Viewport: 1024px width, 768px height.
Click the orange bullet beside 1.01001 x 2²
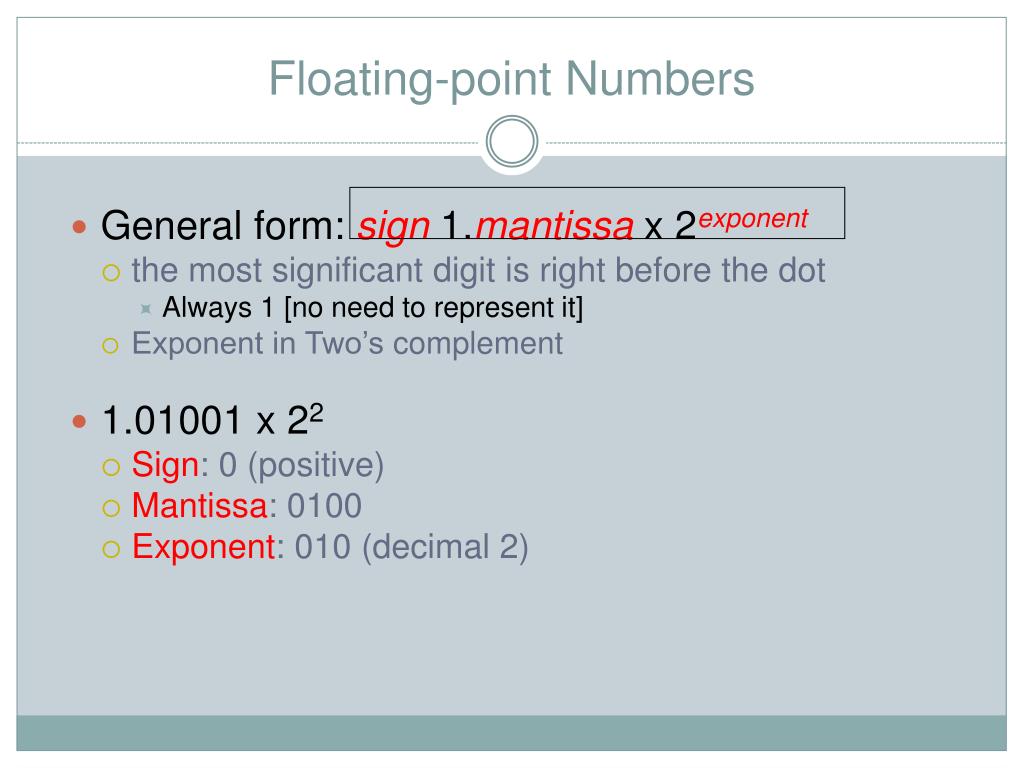tap(80, 421)
